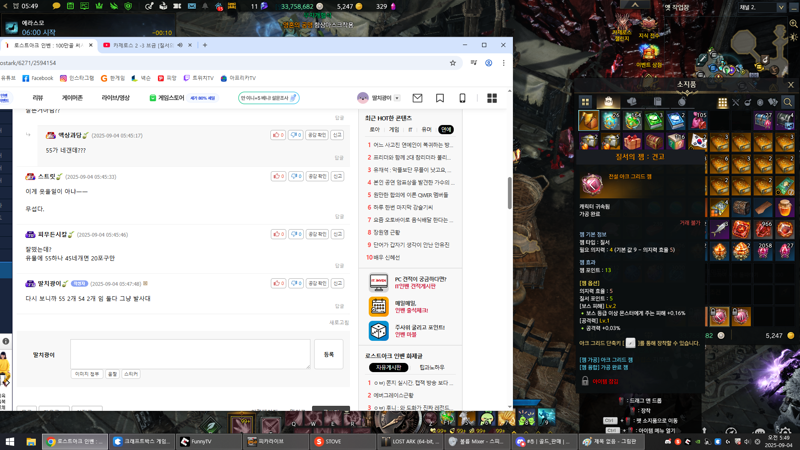Select the red gift box item
Image resolution: width=800 pixels, height=450 pixels.
(x=632, y=141)
